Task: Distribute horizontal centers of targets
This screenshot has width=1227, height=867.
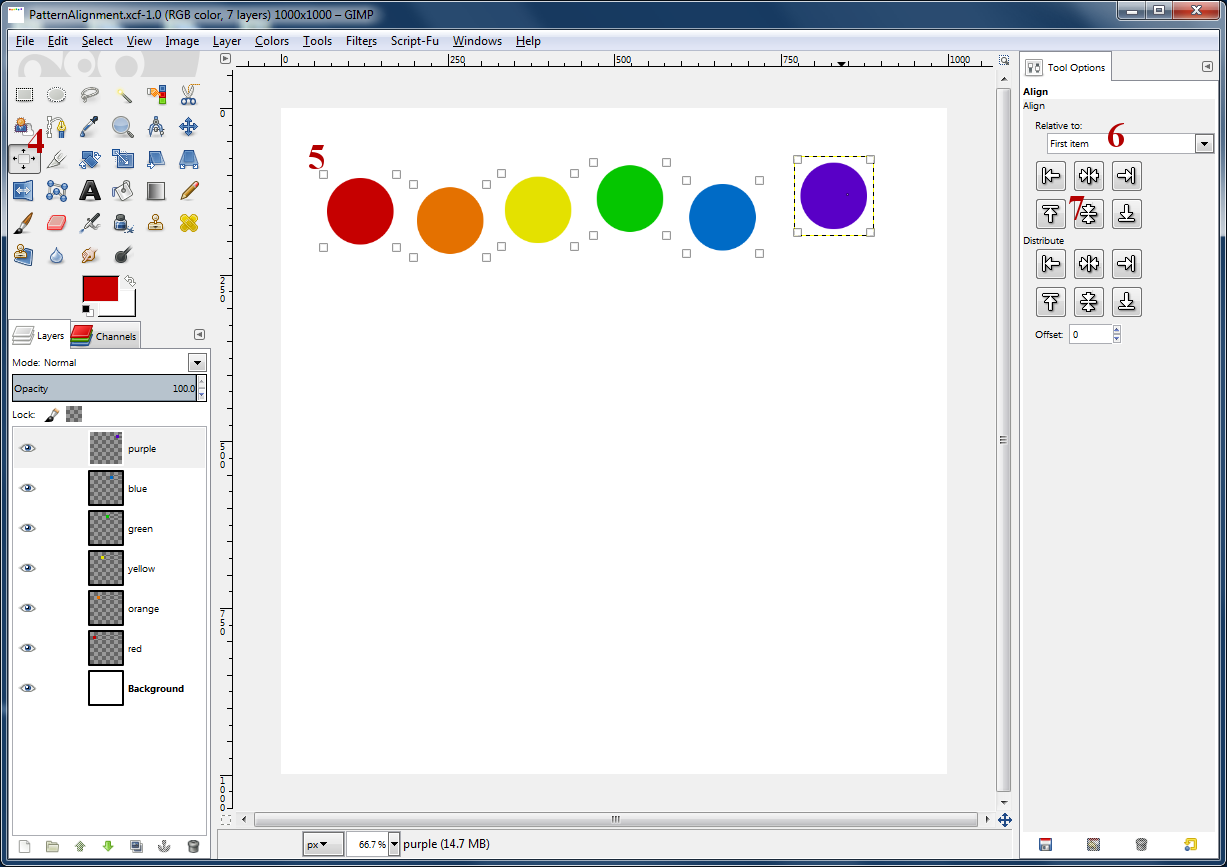Action: point(1089,265)
